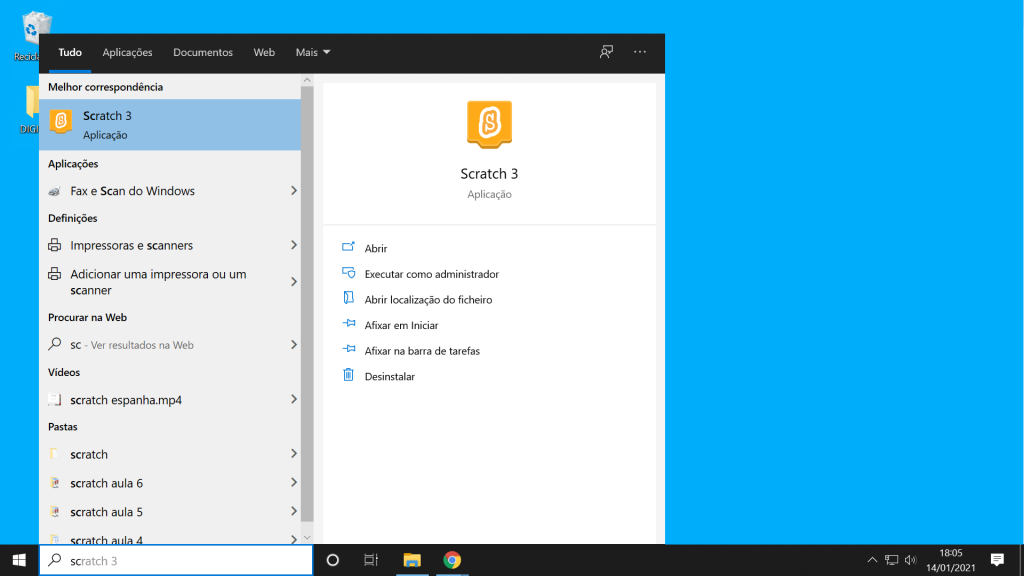The width and height of the screenshot is (1024, 576).
Task: Expand the web results arrow for sc
Action: (294, 344)
